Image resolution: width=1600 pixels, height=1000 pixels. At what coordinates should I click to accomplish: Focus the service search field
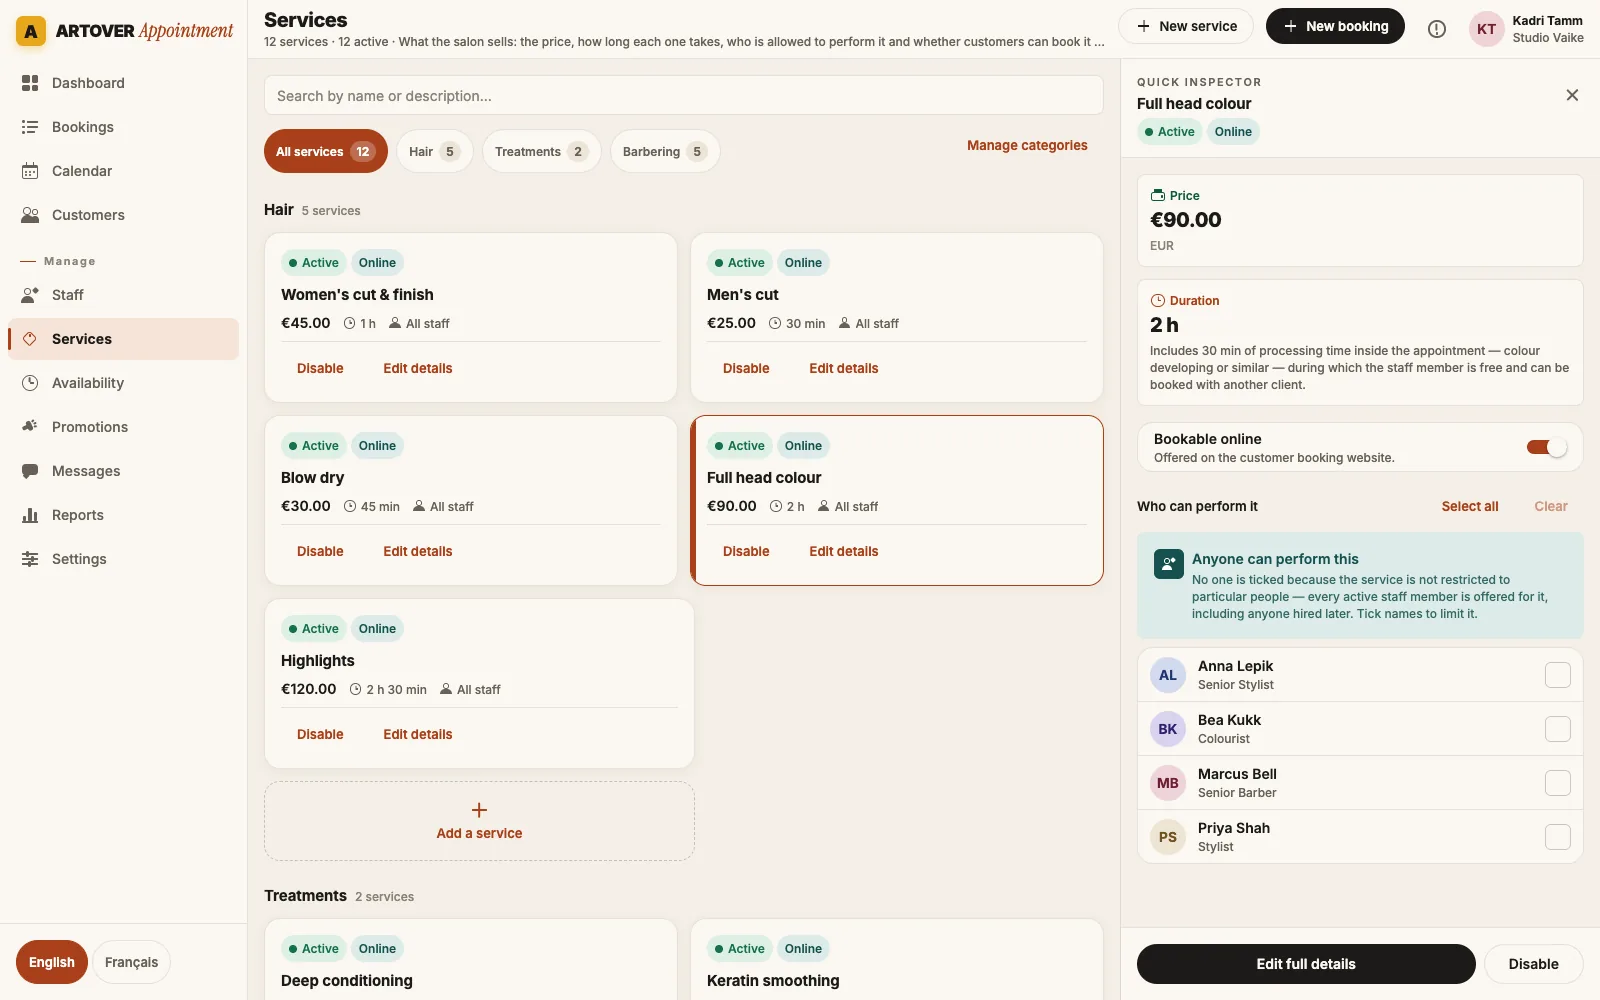(684, 96)
